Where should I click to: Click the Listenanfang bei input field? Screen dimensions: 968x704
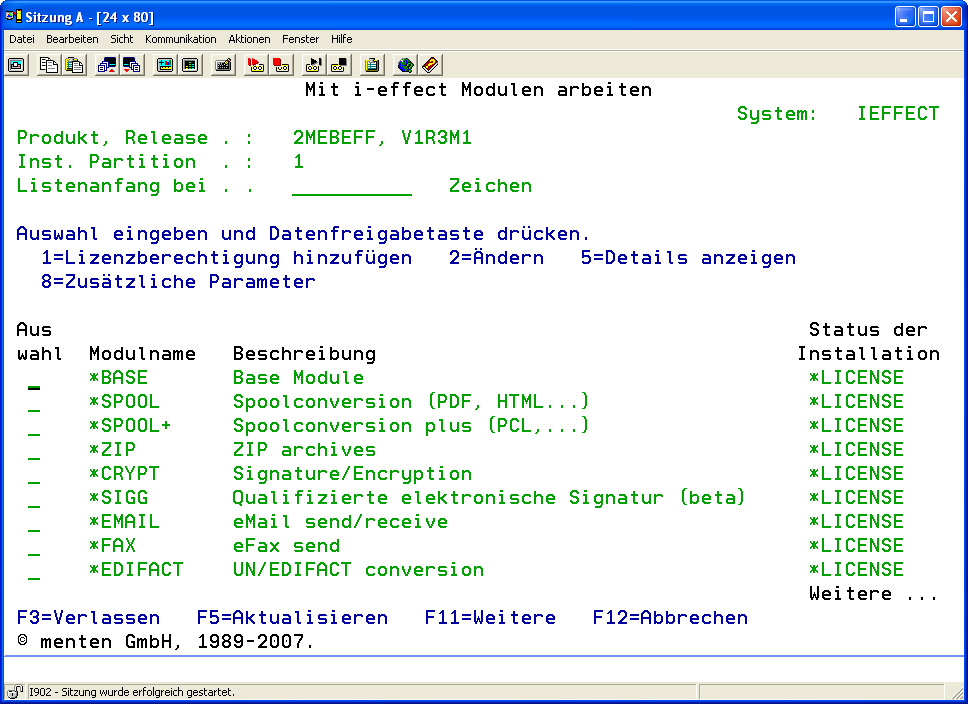351,186
